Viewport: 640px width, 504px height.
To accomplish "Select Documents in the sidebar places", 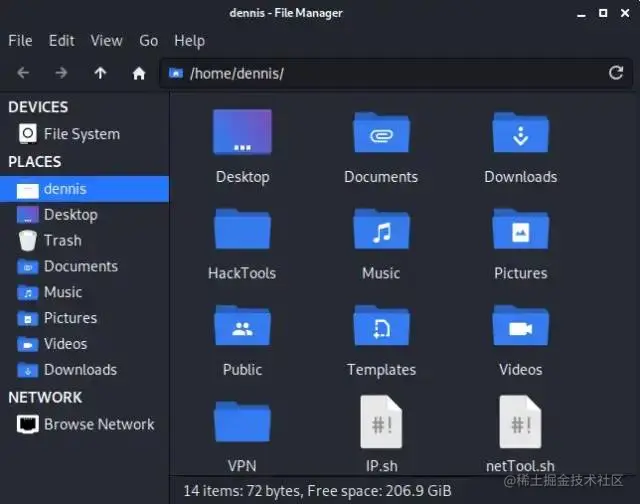I will pos(84,266).
